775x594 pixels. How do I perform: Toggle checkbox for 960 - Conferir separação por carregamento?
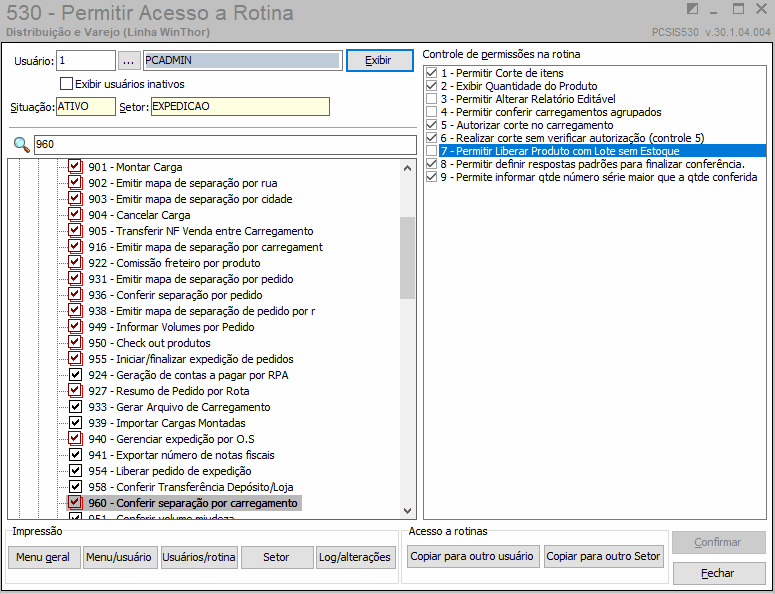(x=75, y=503)
